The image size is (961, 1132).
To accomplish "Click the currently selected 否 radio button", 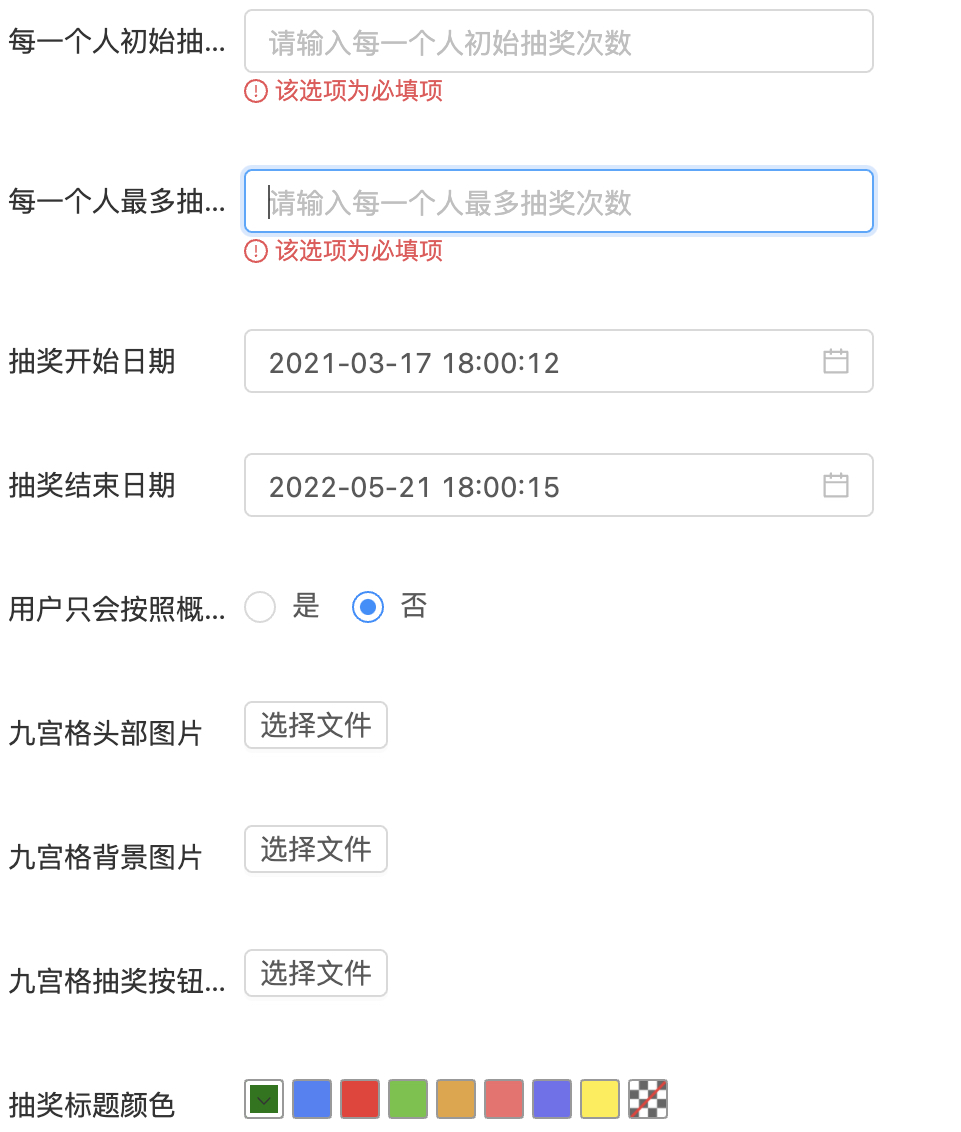I will 367,607.
